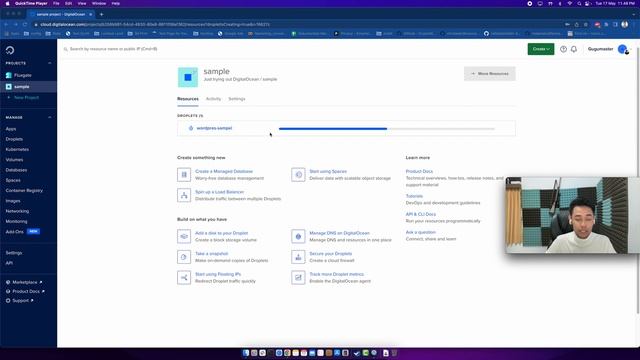Click the Spotlight search icon in menu bar
Screen dimensions: 640x360
579,3
